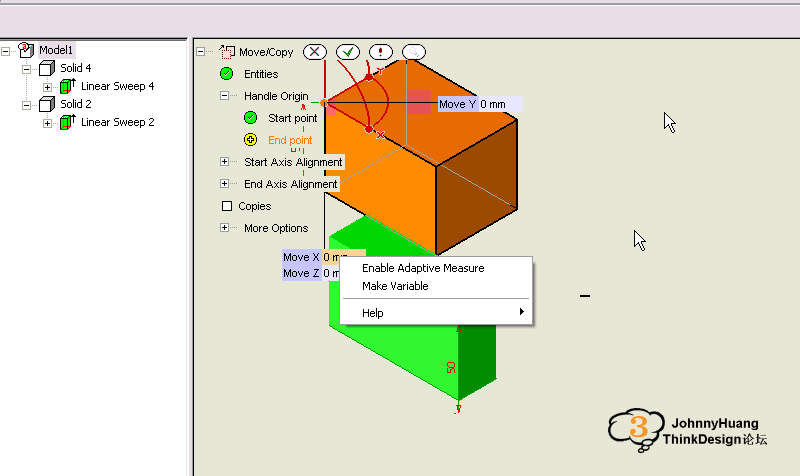The width and height of the screenshot is (800, 476).
Task: Click the green solid's dark side face
Action: point(477,360)
